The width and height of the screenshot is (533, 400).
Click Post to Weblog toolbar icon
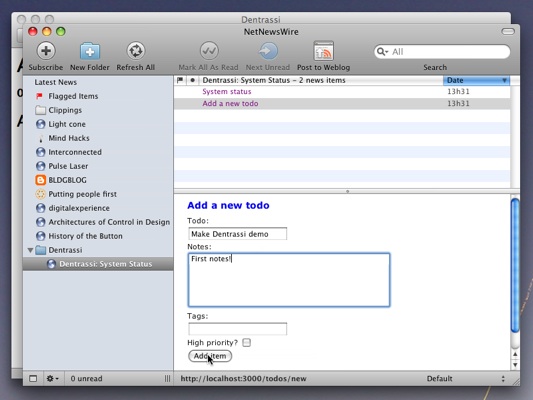pos(324,51)
